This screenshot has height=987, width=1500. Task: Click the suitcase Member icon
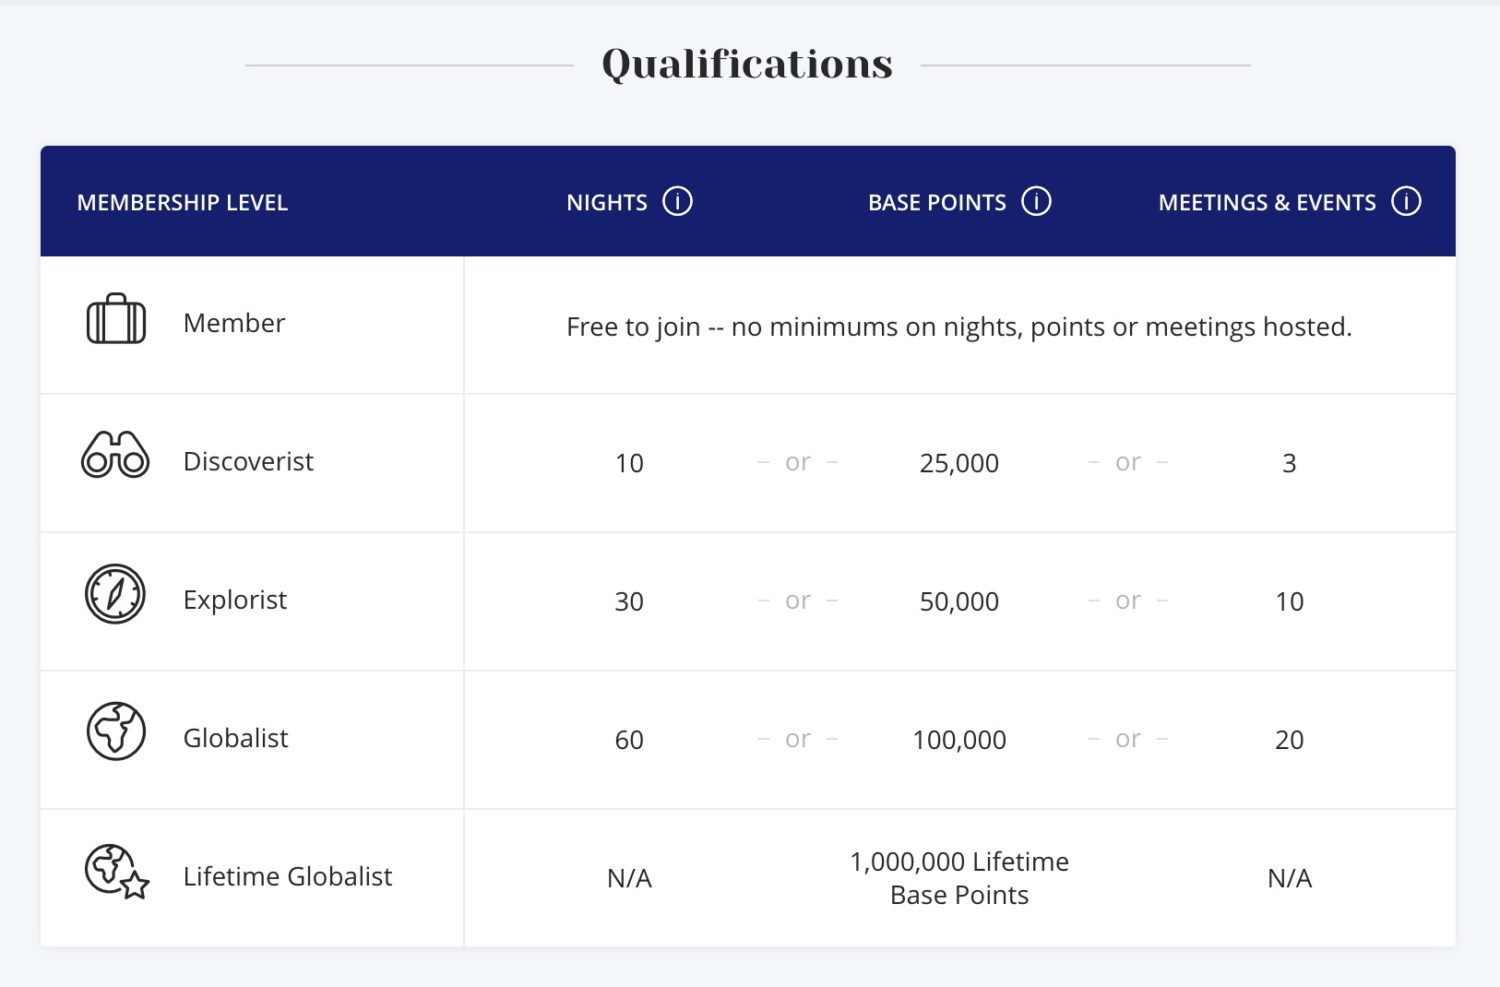click(x=116, y=322)
